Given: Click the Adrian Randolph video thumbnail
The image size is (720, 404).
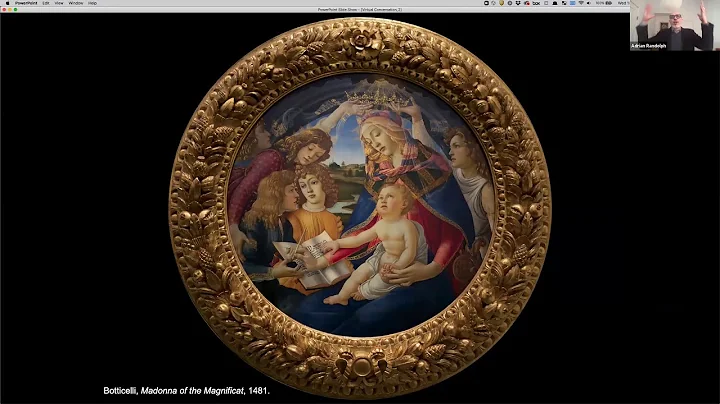Looking at the screenshot, I should (675, 25).
